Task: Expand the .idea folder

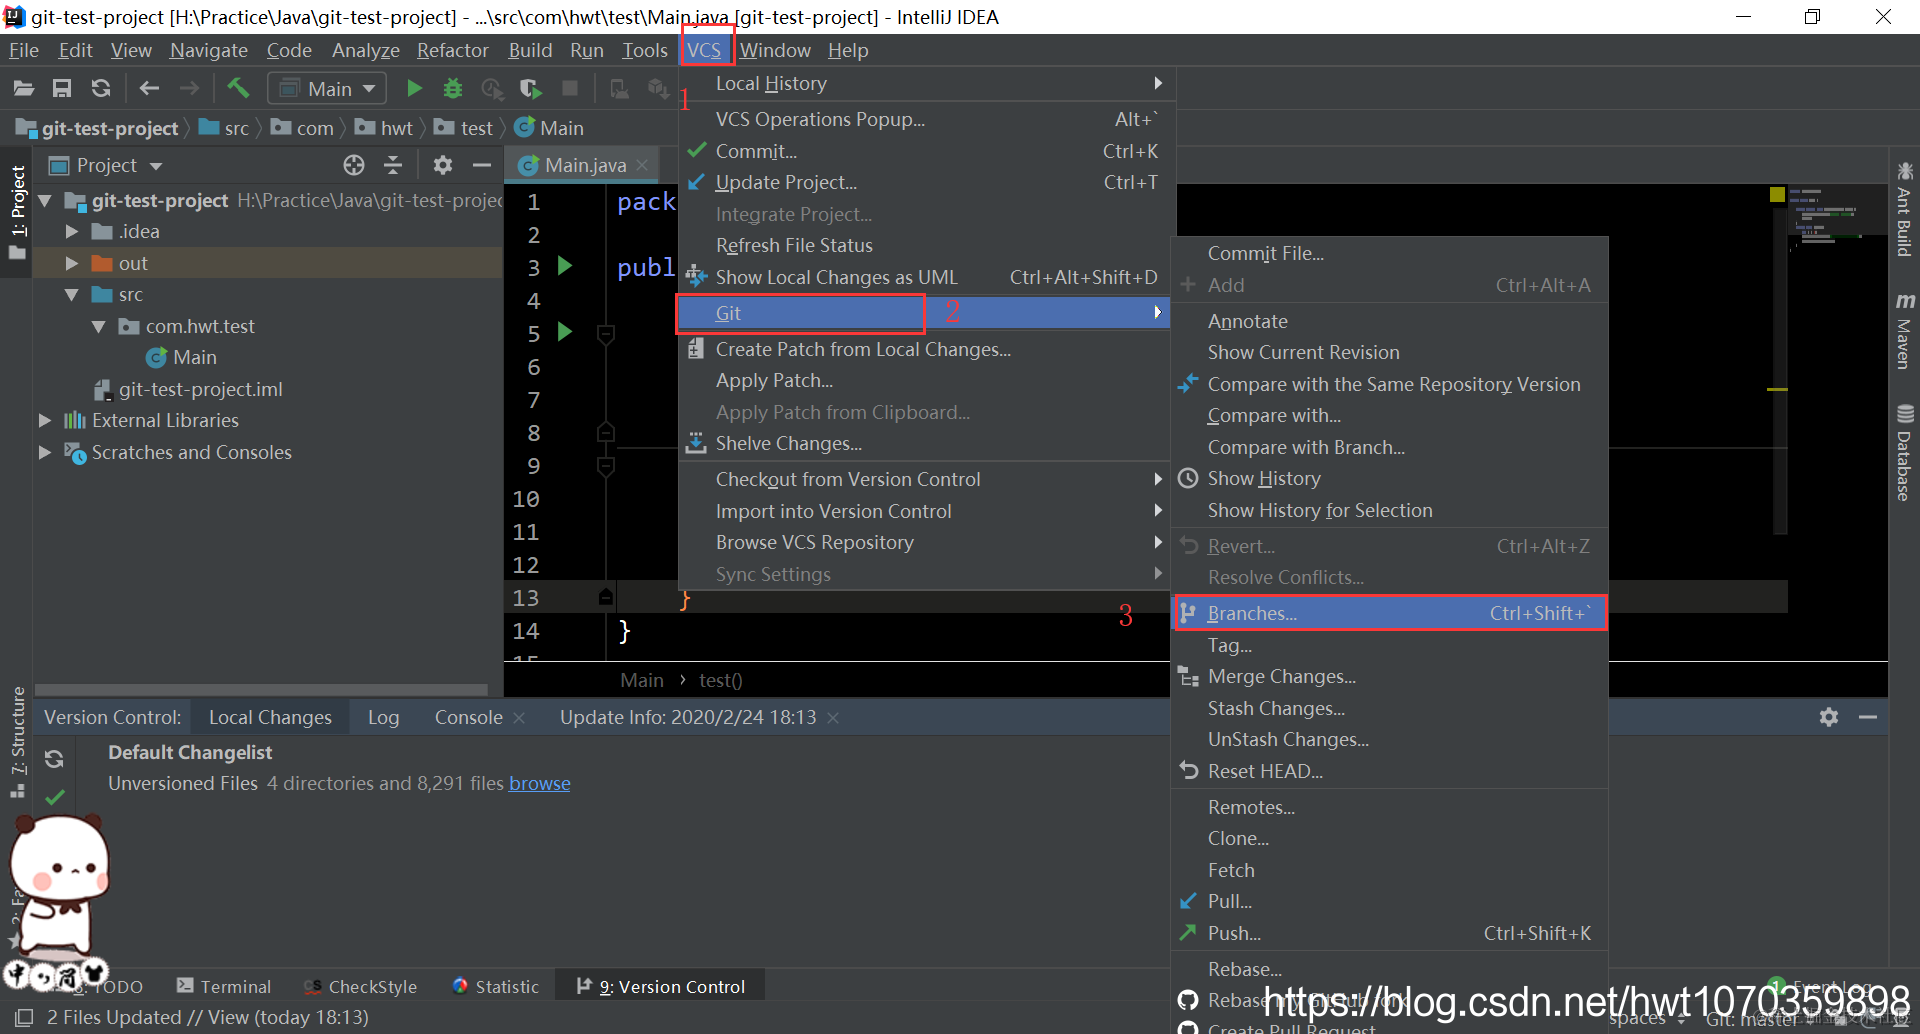Action: pyautogui.click(x=72, y=232)
